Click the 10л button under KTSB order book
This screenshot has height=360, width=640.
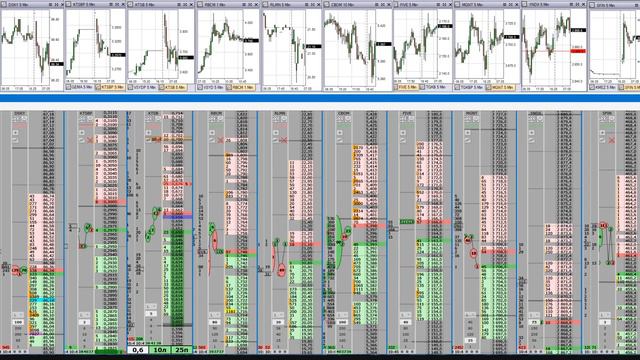(160, 350)
